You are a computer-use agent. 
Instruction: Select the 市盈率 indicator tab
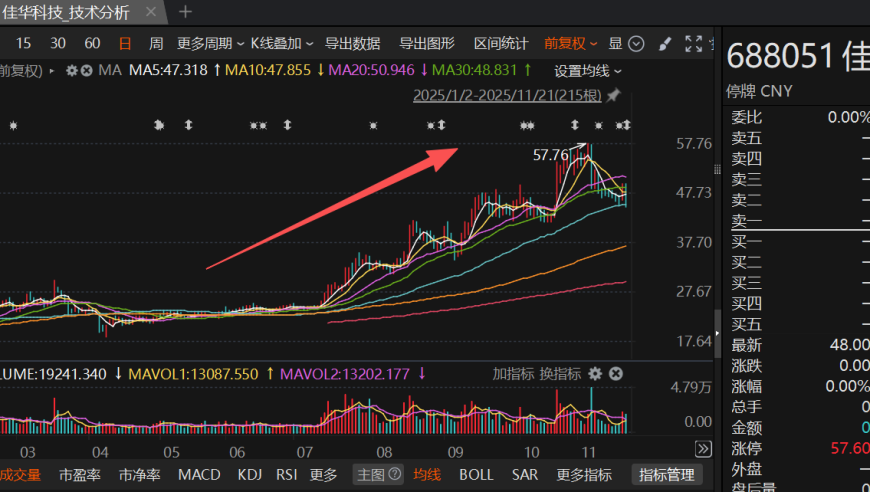[x=80, y=475]
